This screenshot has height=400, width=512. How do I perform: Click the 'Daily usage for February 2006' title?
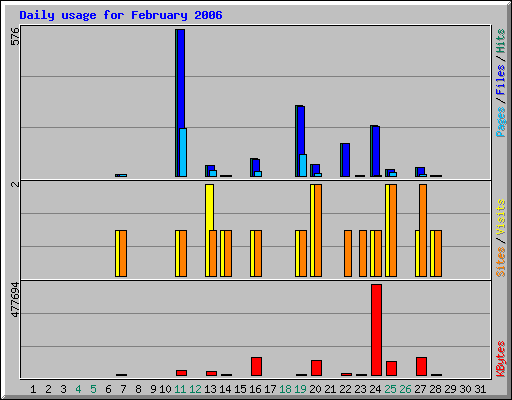tap(121, 16)
